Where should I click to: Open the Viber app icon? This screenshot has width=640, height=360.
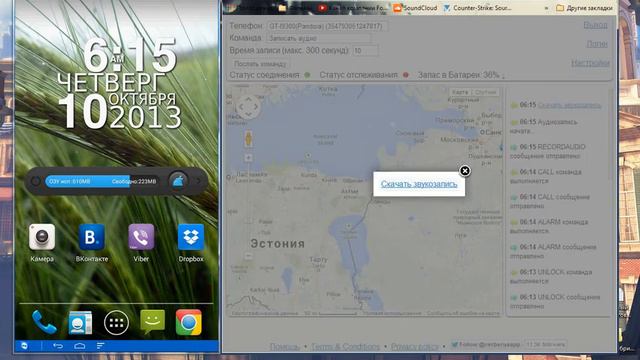point(141,237)
